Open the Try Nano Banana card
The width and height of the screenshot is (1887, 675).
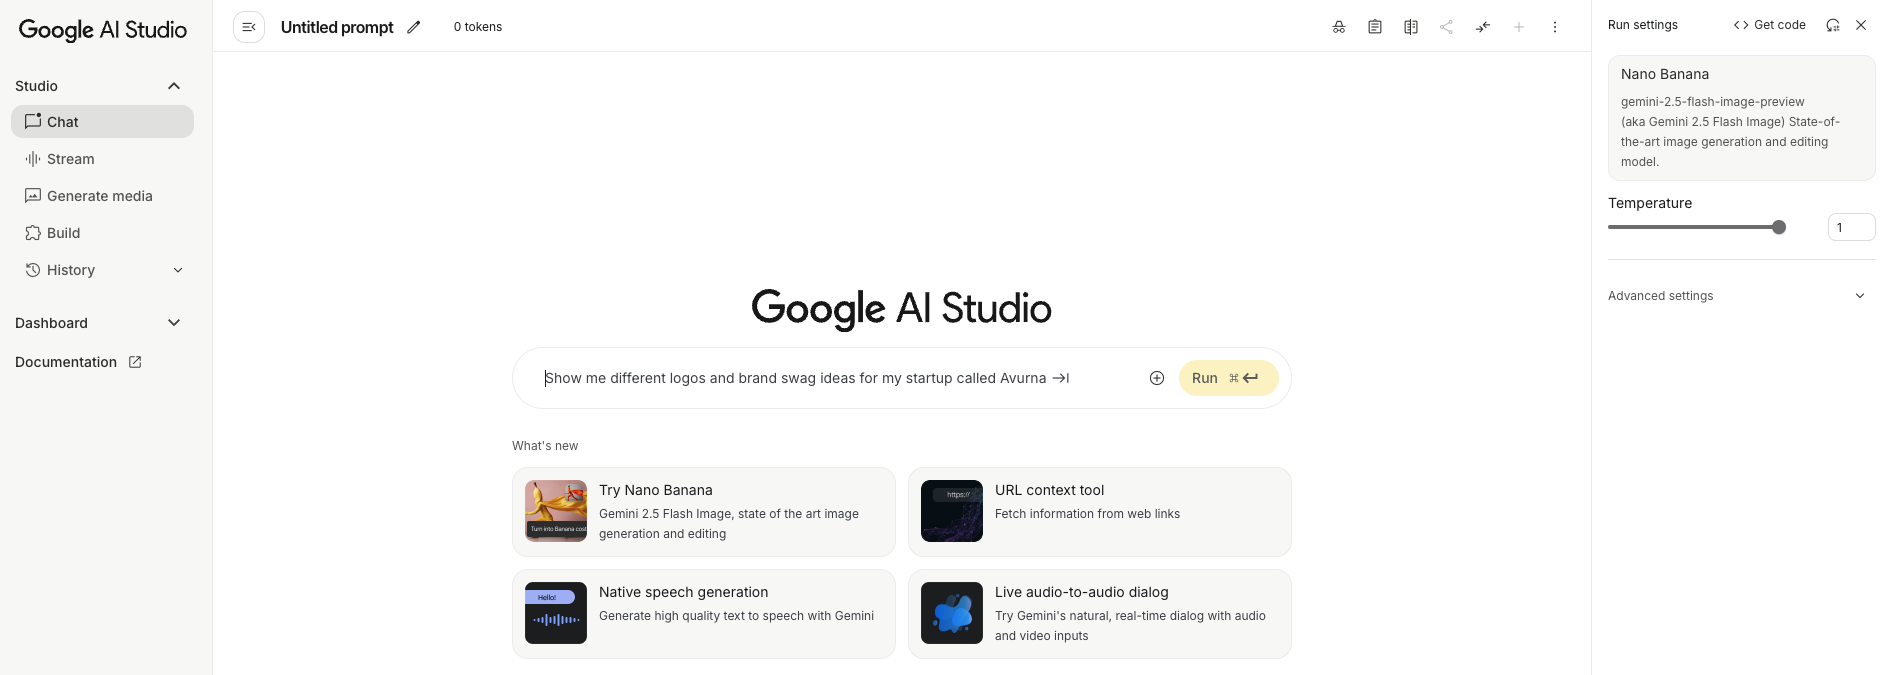pos(703,511)
